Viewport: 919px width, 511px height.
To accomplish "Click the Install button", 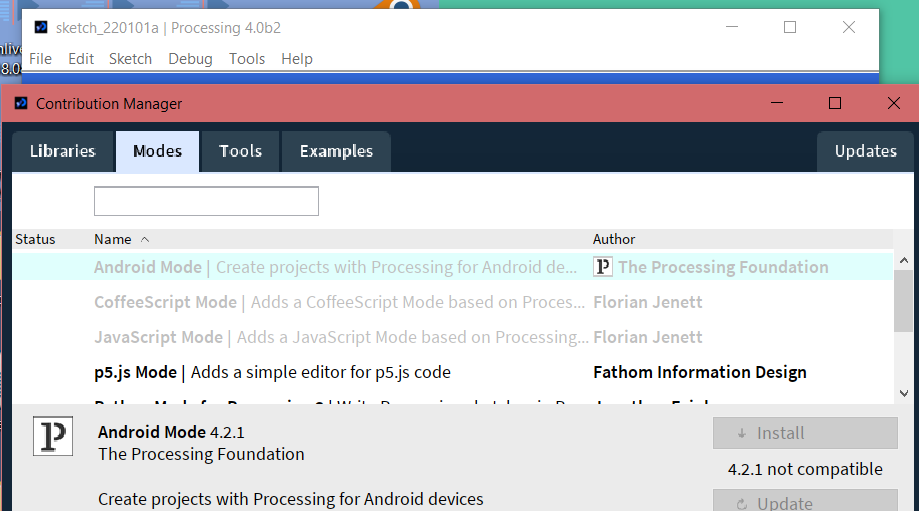I will click(x=805, y=433).
